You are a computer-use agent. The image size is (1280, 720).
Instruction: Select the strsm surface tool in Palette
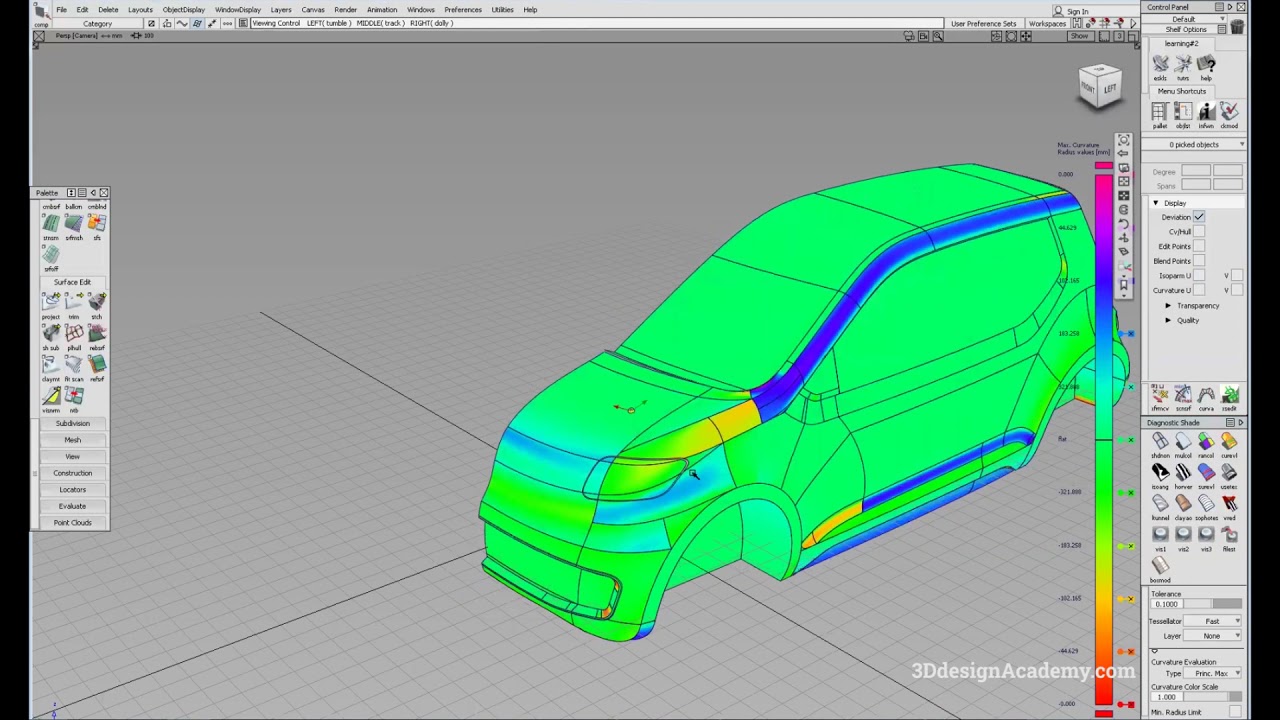51,223
